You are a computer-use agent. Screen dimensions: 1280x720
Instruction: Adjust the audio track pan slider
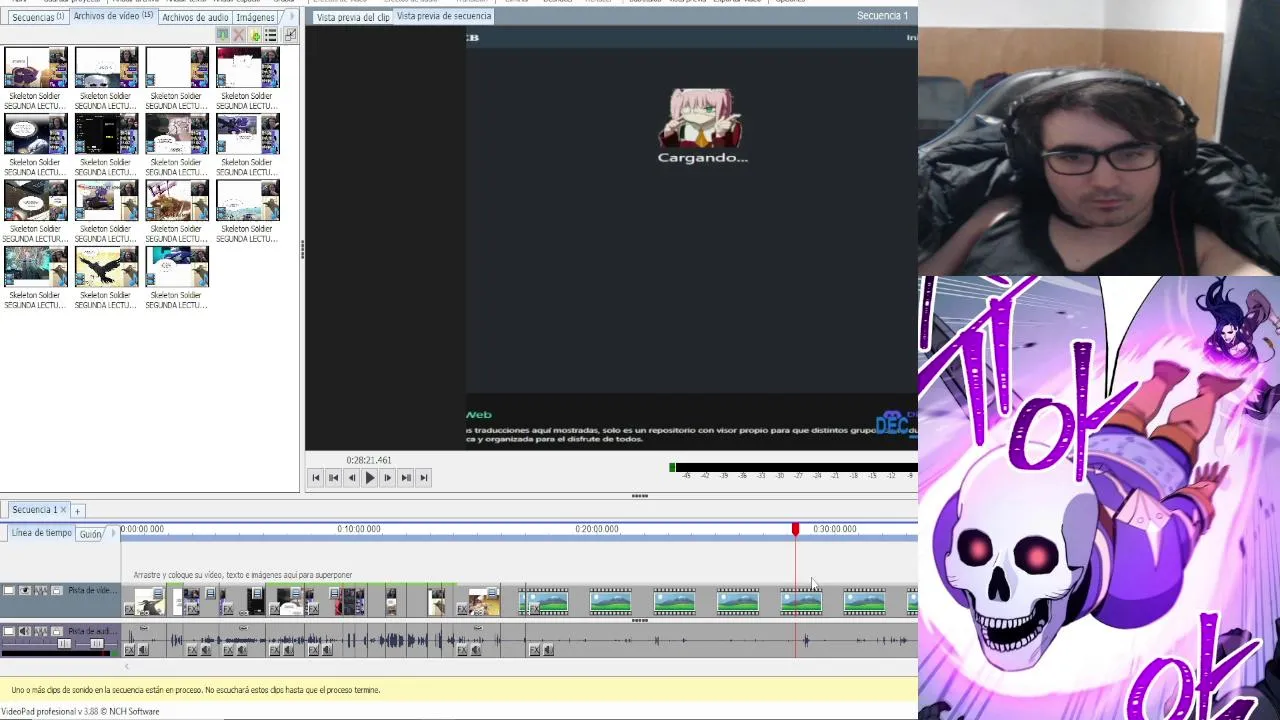pyautogui.click(x=97, y=643)
